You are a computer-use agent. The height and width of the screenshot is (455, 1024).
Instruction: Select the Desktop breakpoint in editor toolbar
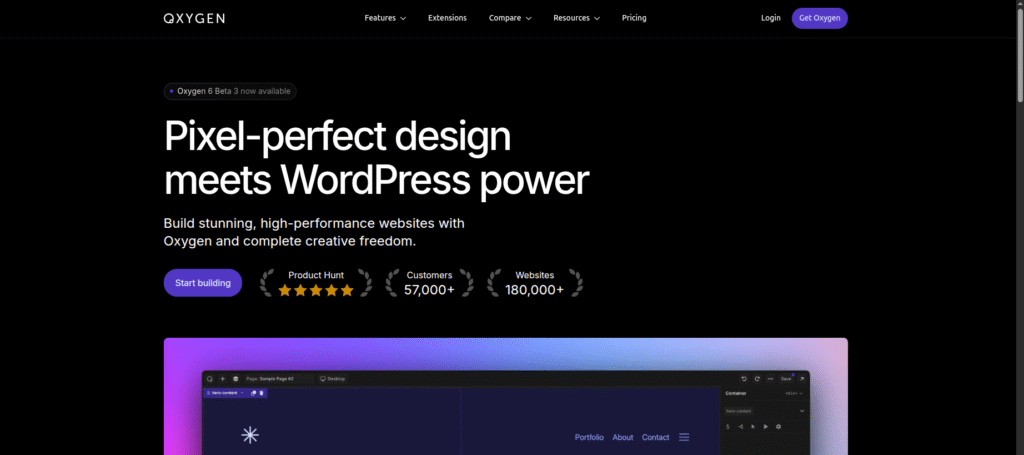click(x=332, y=379)
